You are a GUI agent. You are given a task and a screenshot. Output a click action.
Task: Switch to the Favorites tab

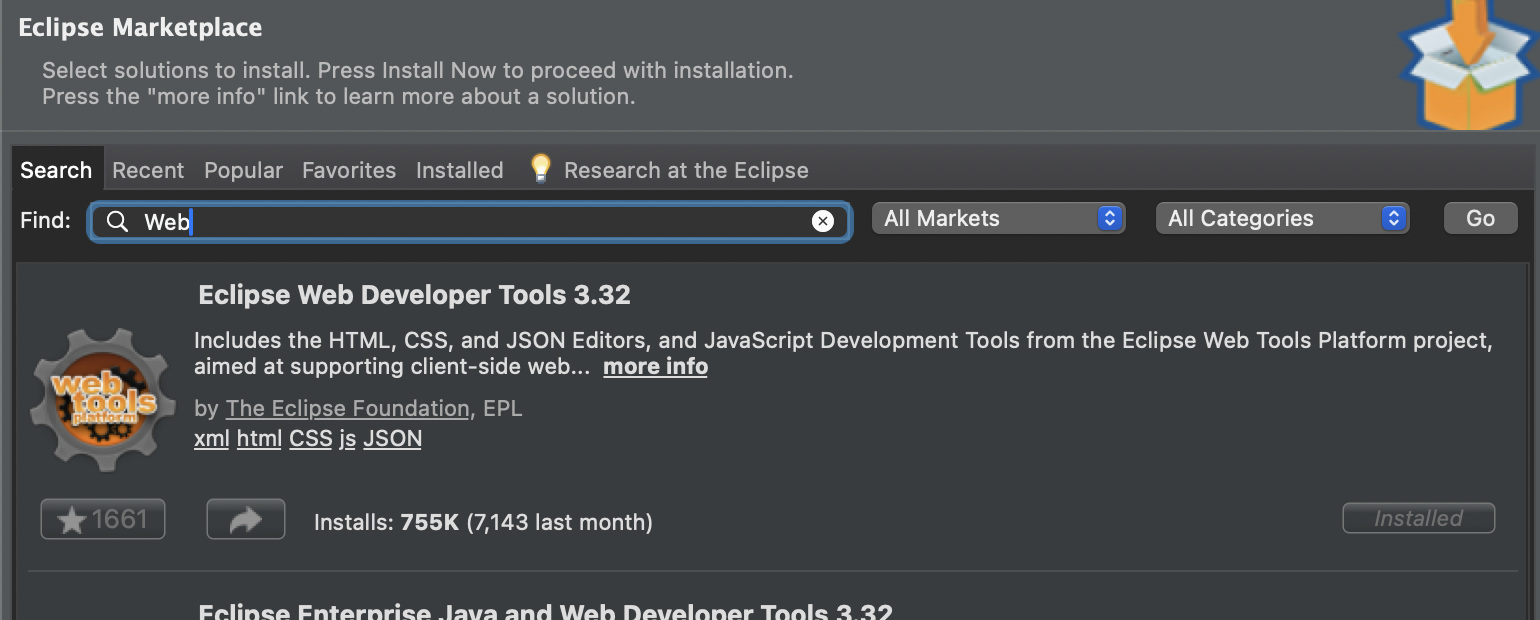pyautogui.click(x=349, y=170)
